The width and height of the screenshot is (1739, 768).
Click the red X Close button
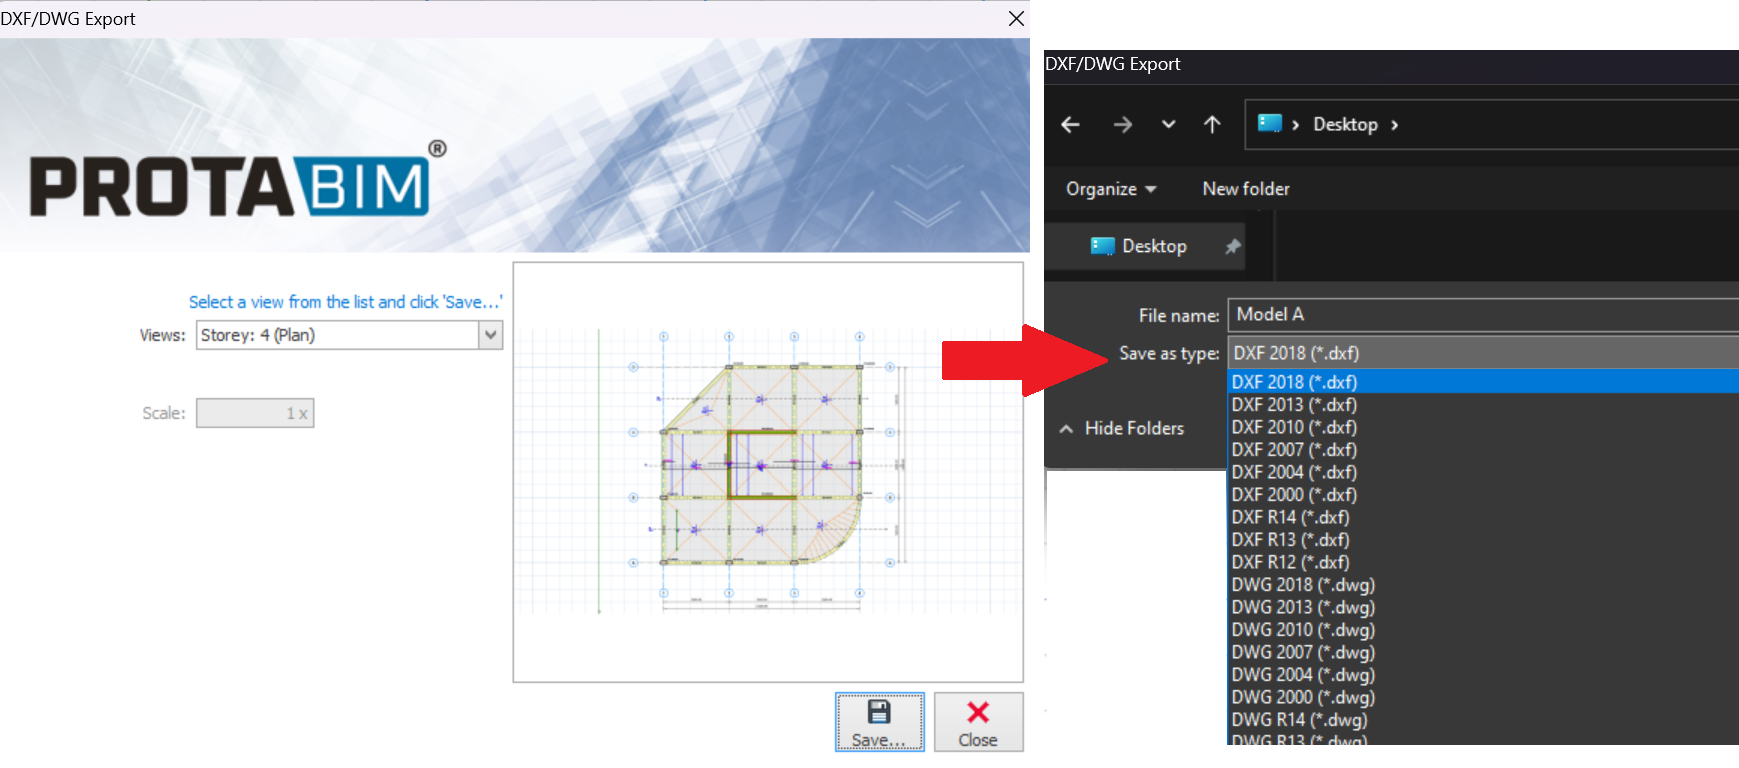click(978, 722)
